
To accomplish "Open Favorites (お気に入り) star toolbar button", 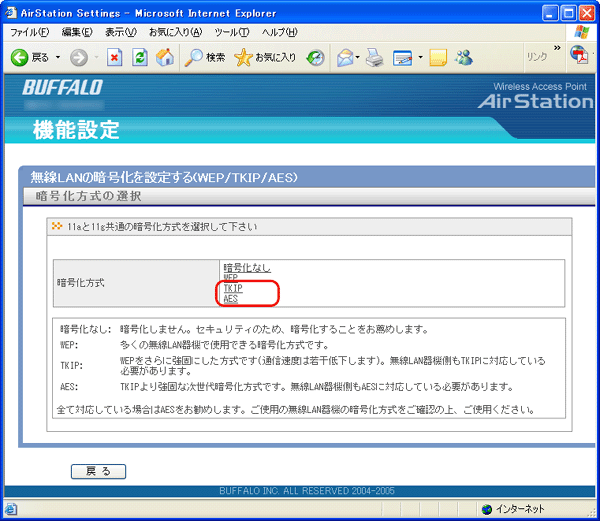I will (265, 57).
